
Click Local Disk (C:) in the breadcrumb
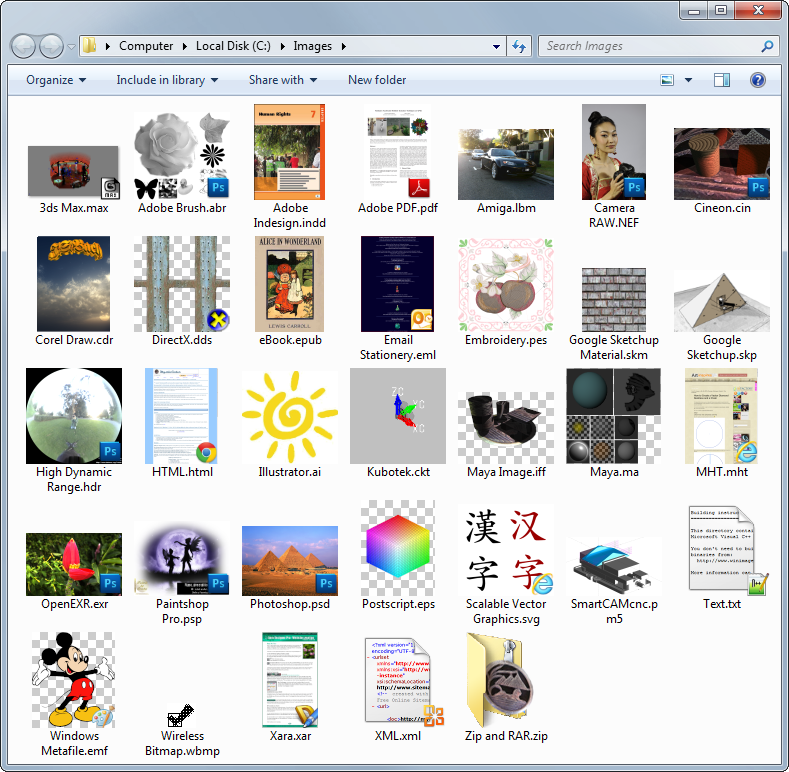click(x=233, y=46)
